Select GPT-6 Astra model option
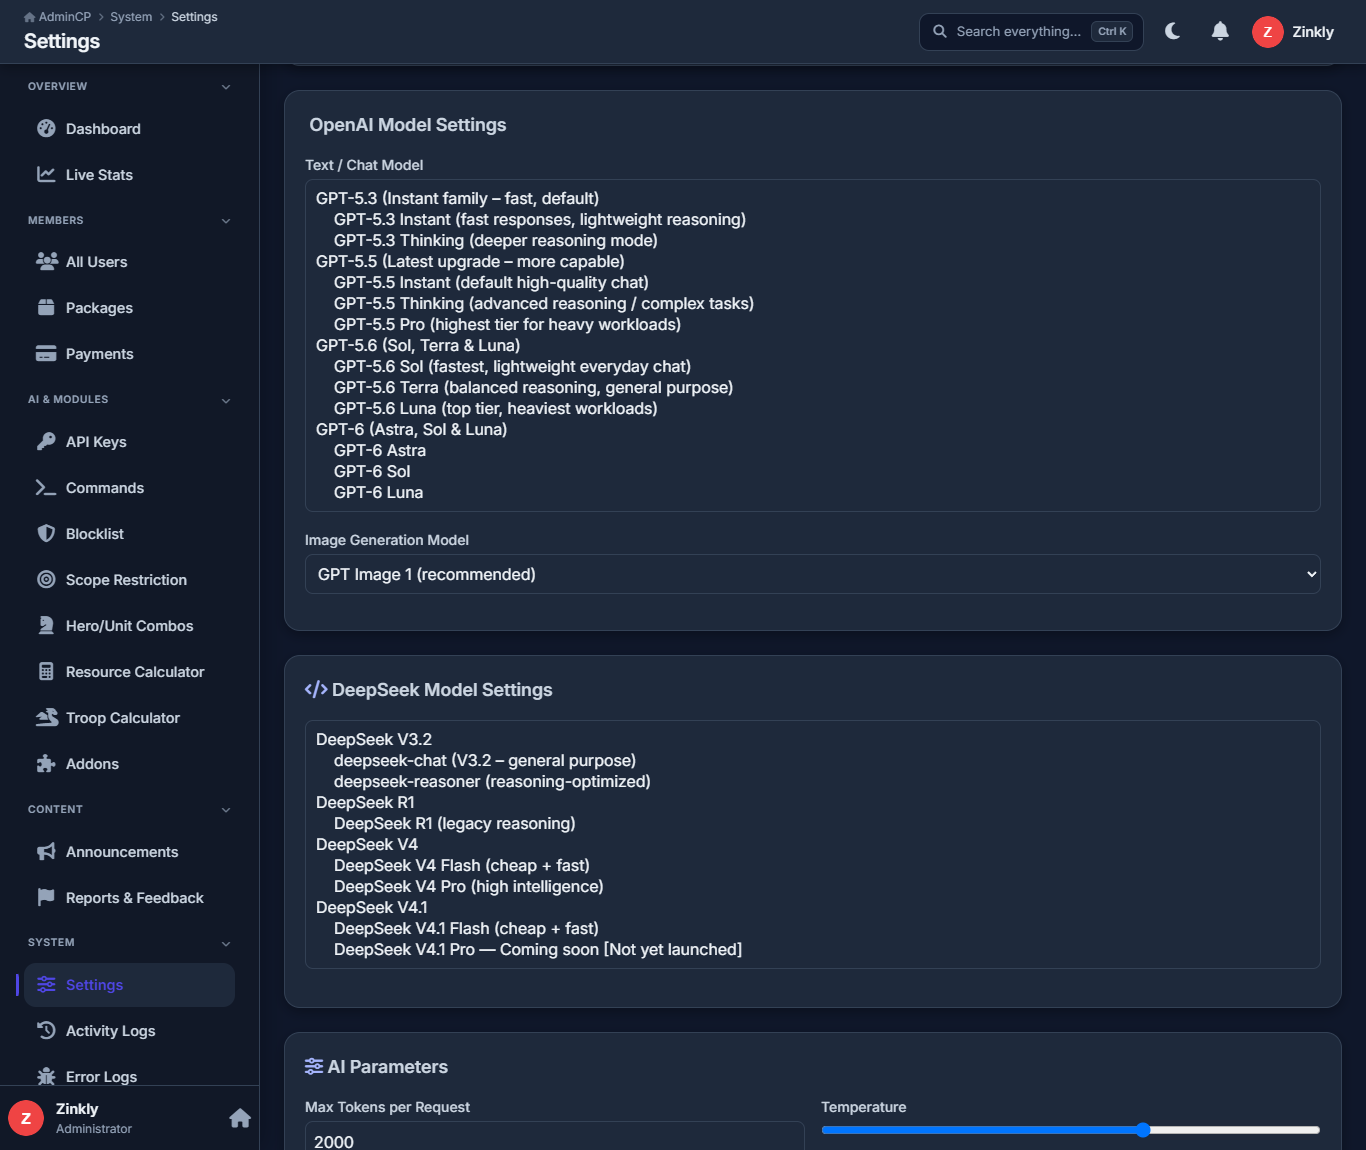The width and height of the screenshot is (1366, 1150). tap(380, 450)
